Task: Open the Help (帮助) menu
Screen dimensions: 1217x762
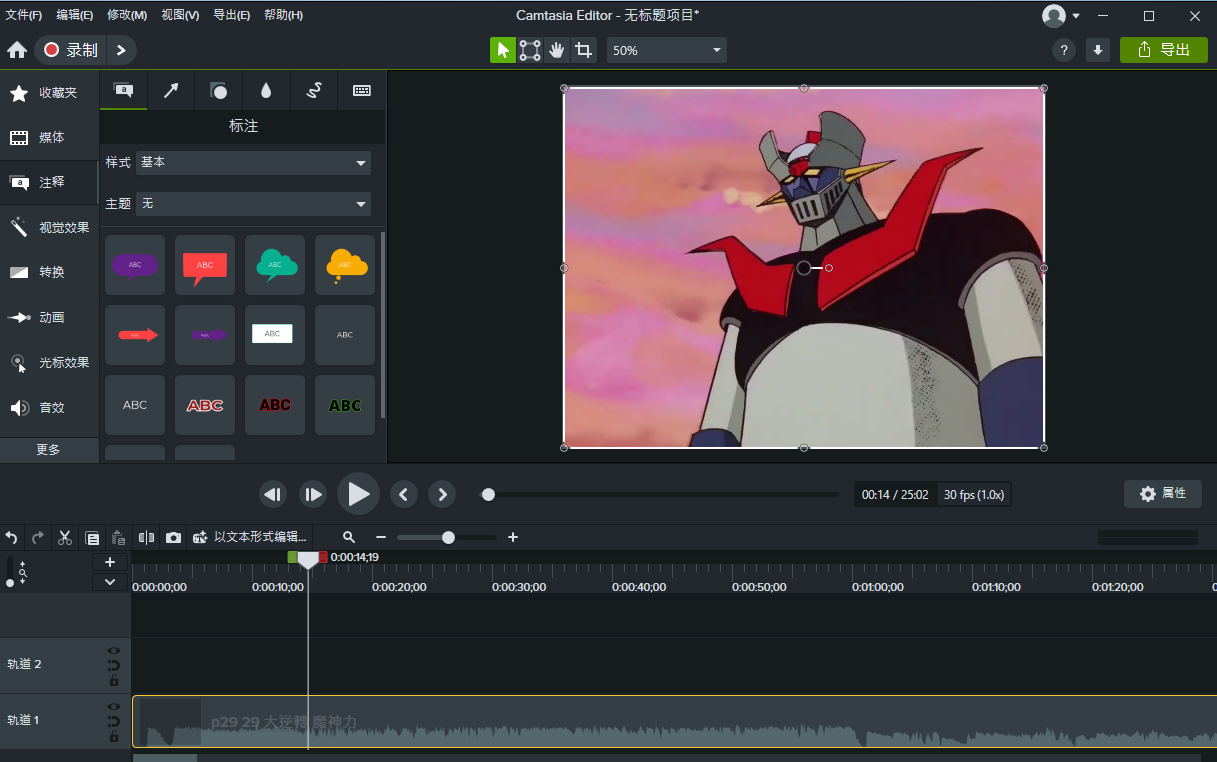Action: click(x=284, y=15)
